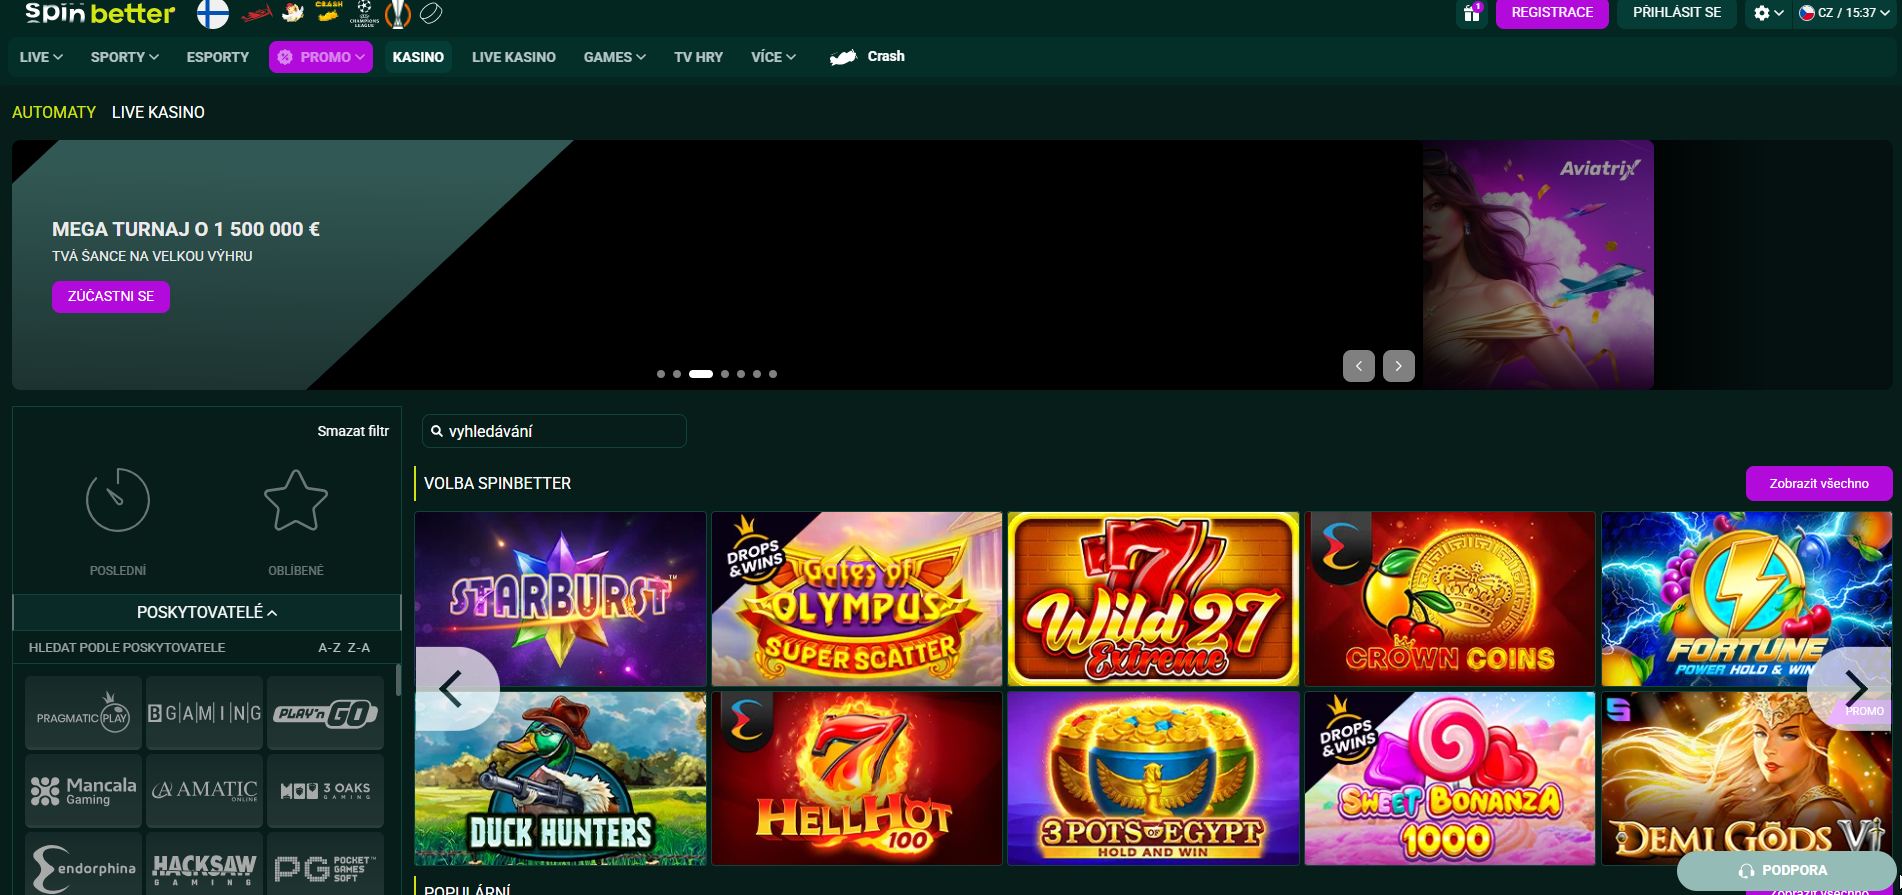This screenshot has height=895, width=1902.
Task: Open the Hell Hot 100 game
Action: pyautogui.click(x=857, y=778)
